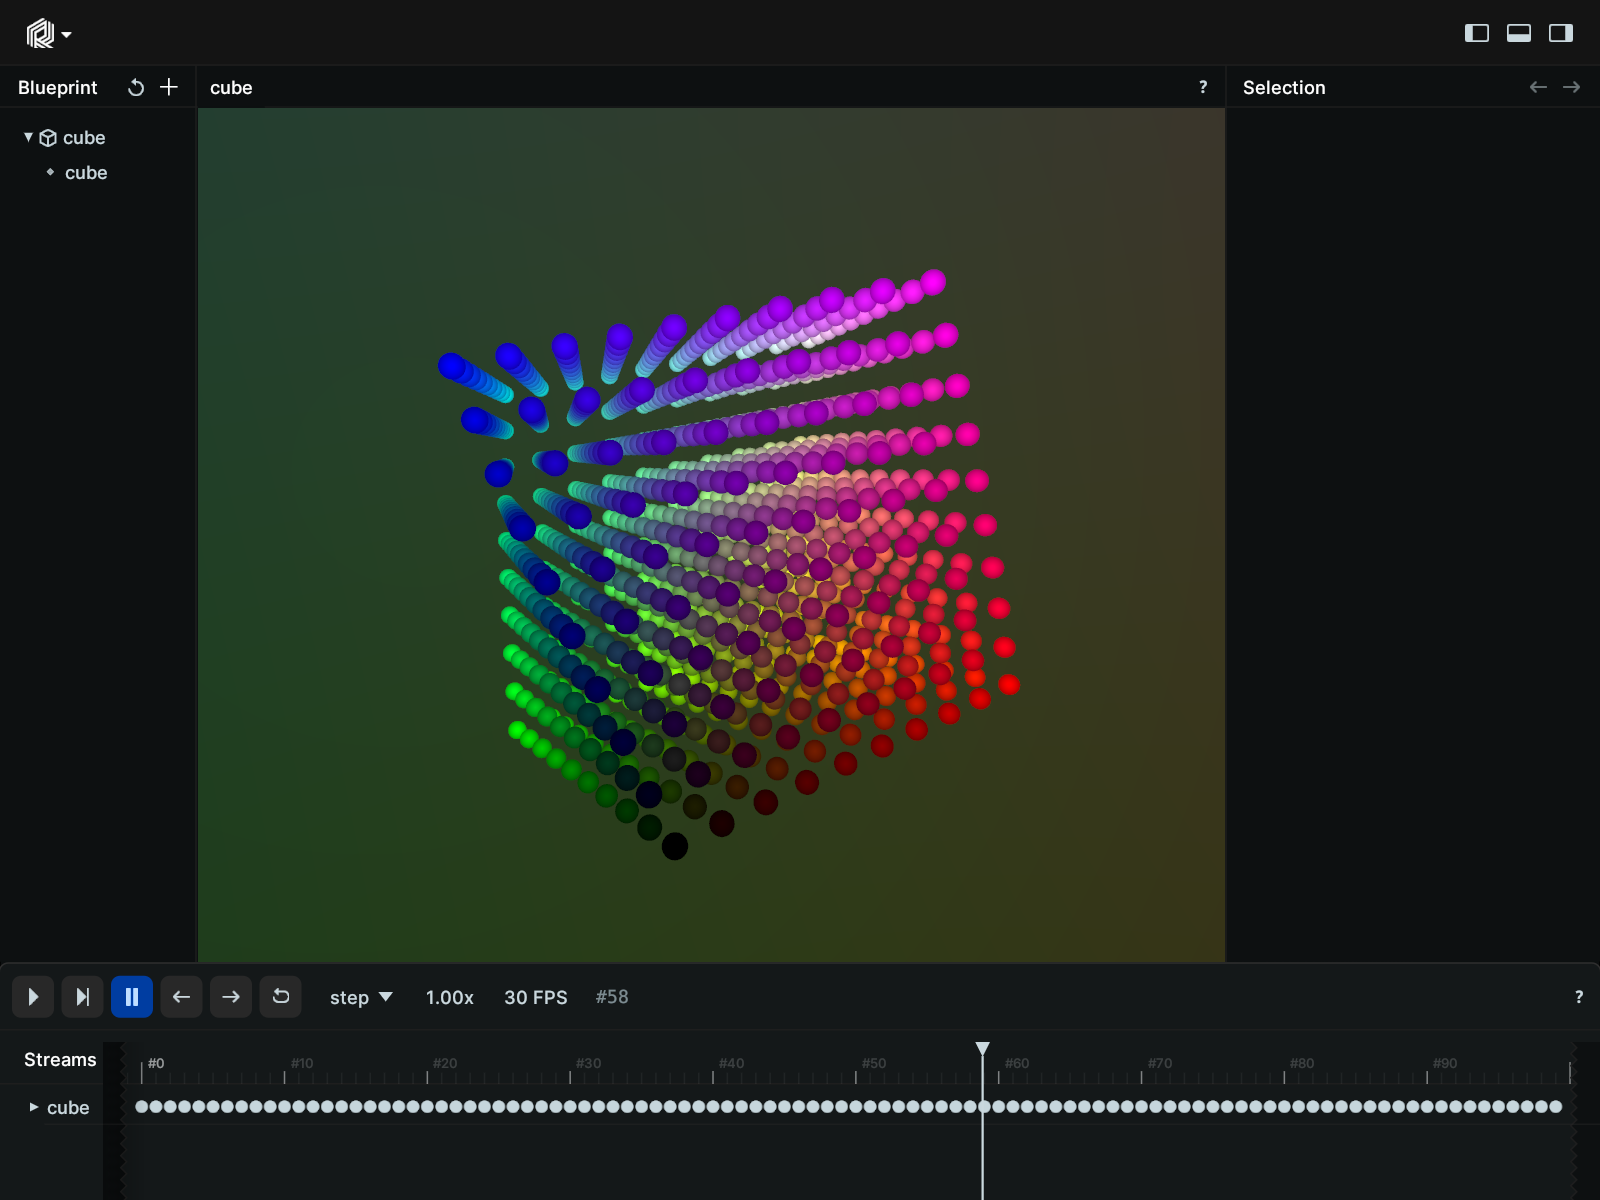The height and width of the screenshot is (1200, 1600).
Task: Select the cube viewport tab
Action: pos(231,87)
